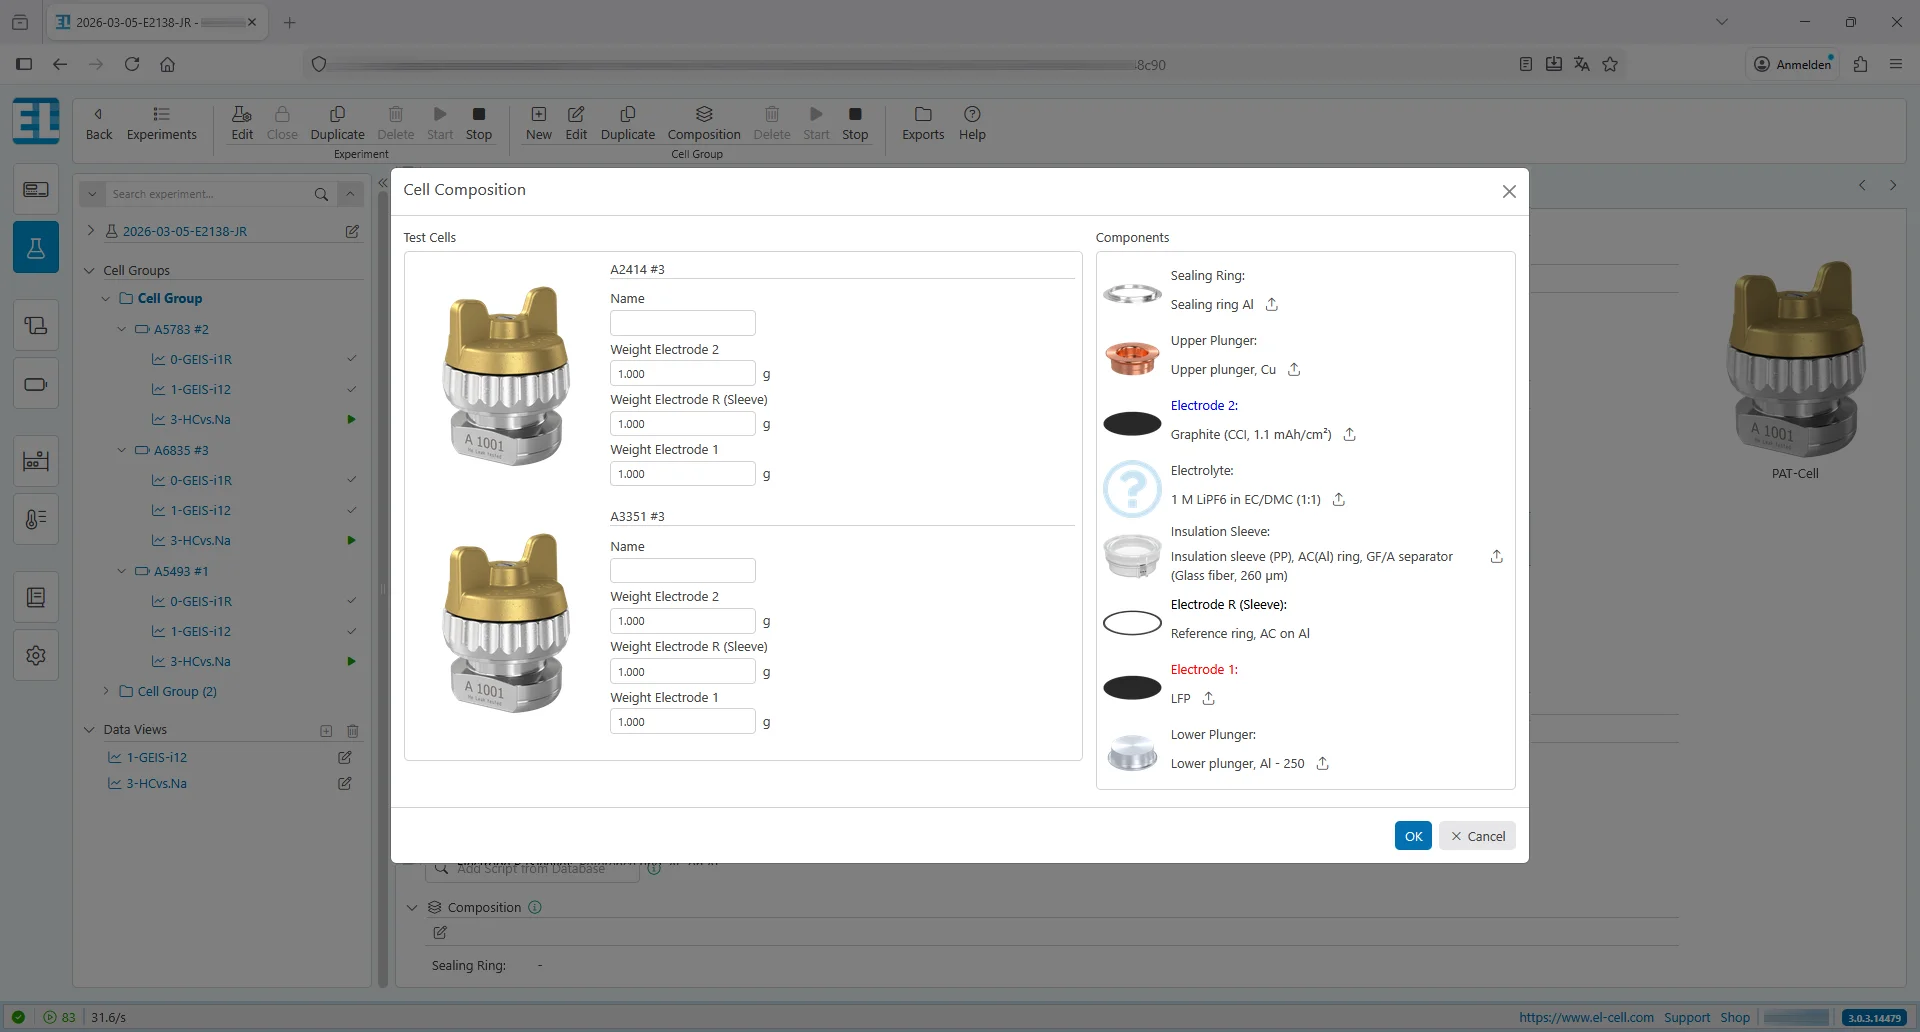Click the checkmark next to 0-GEIS-i1R
The height and width of the screenshot is (1032, 1920).
click(x=351, y=358)
